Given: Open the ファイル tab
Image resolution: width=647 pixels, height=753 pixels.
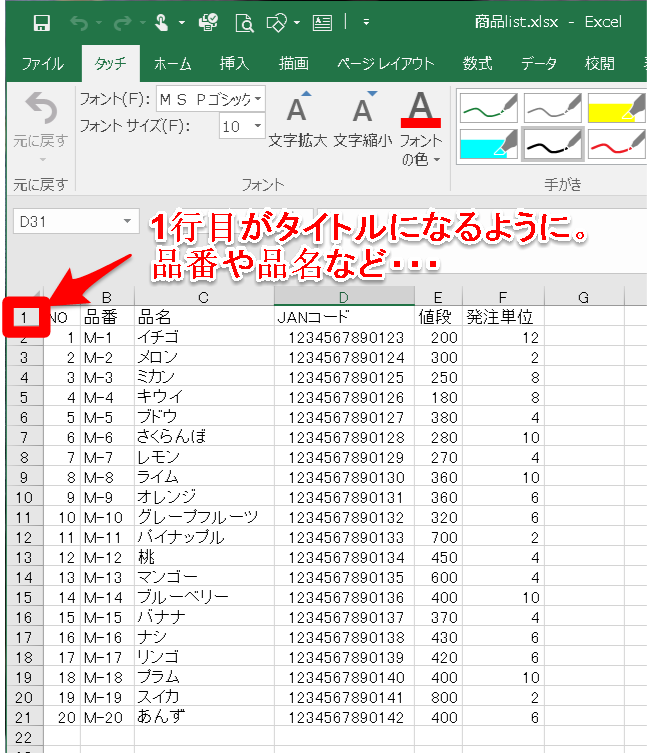Looking at the screenshot, I should (43, 63).
